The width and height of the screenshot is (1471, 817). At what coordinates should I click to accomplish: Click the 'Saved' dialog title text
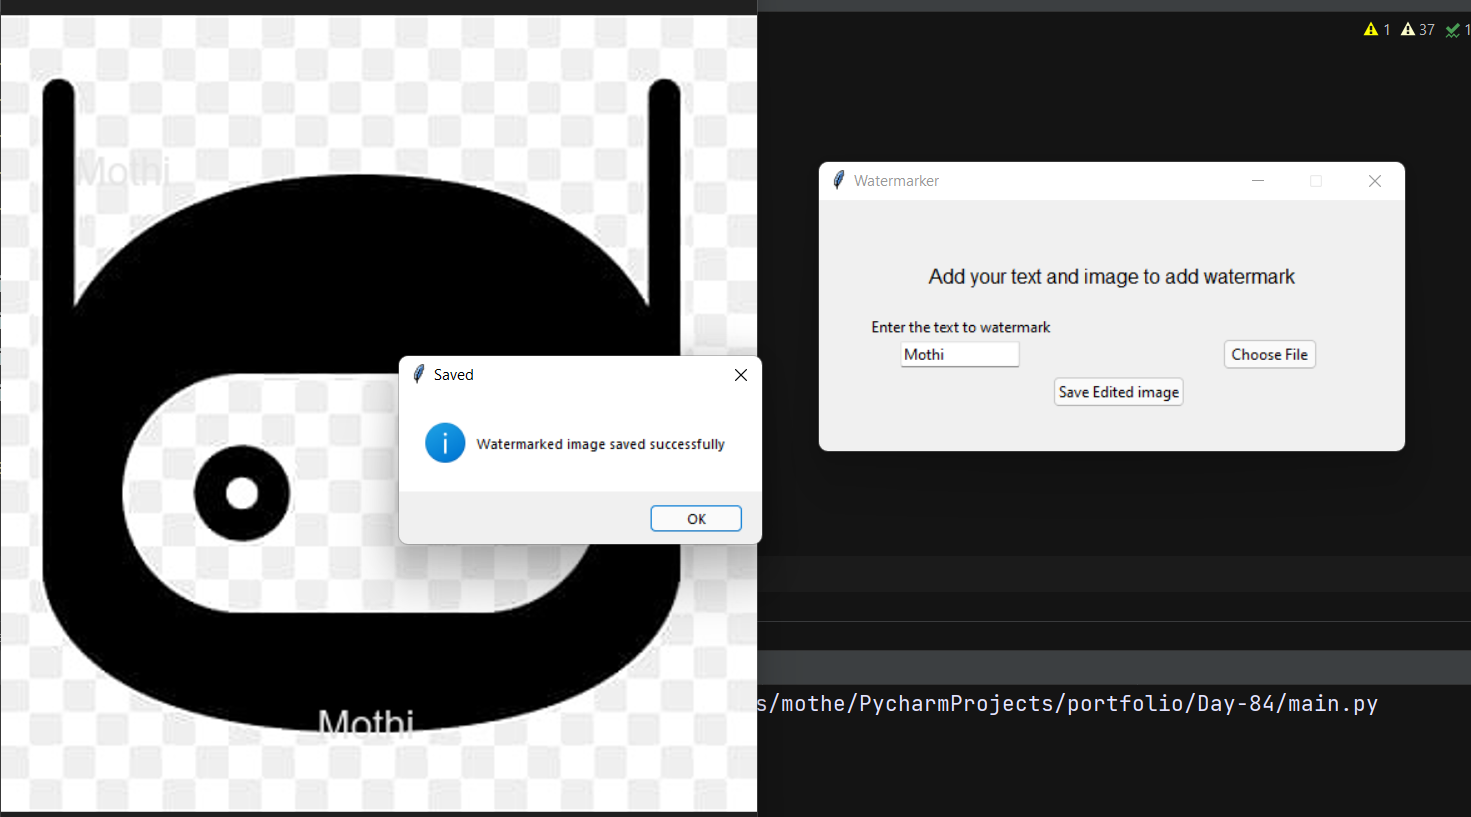point(453,375)
